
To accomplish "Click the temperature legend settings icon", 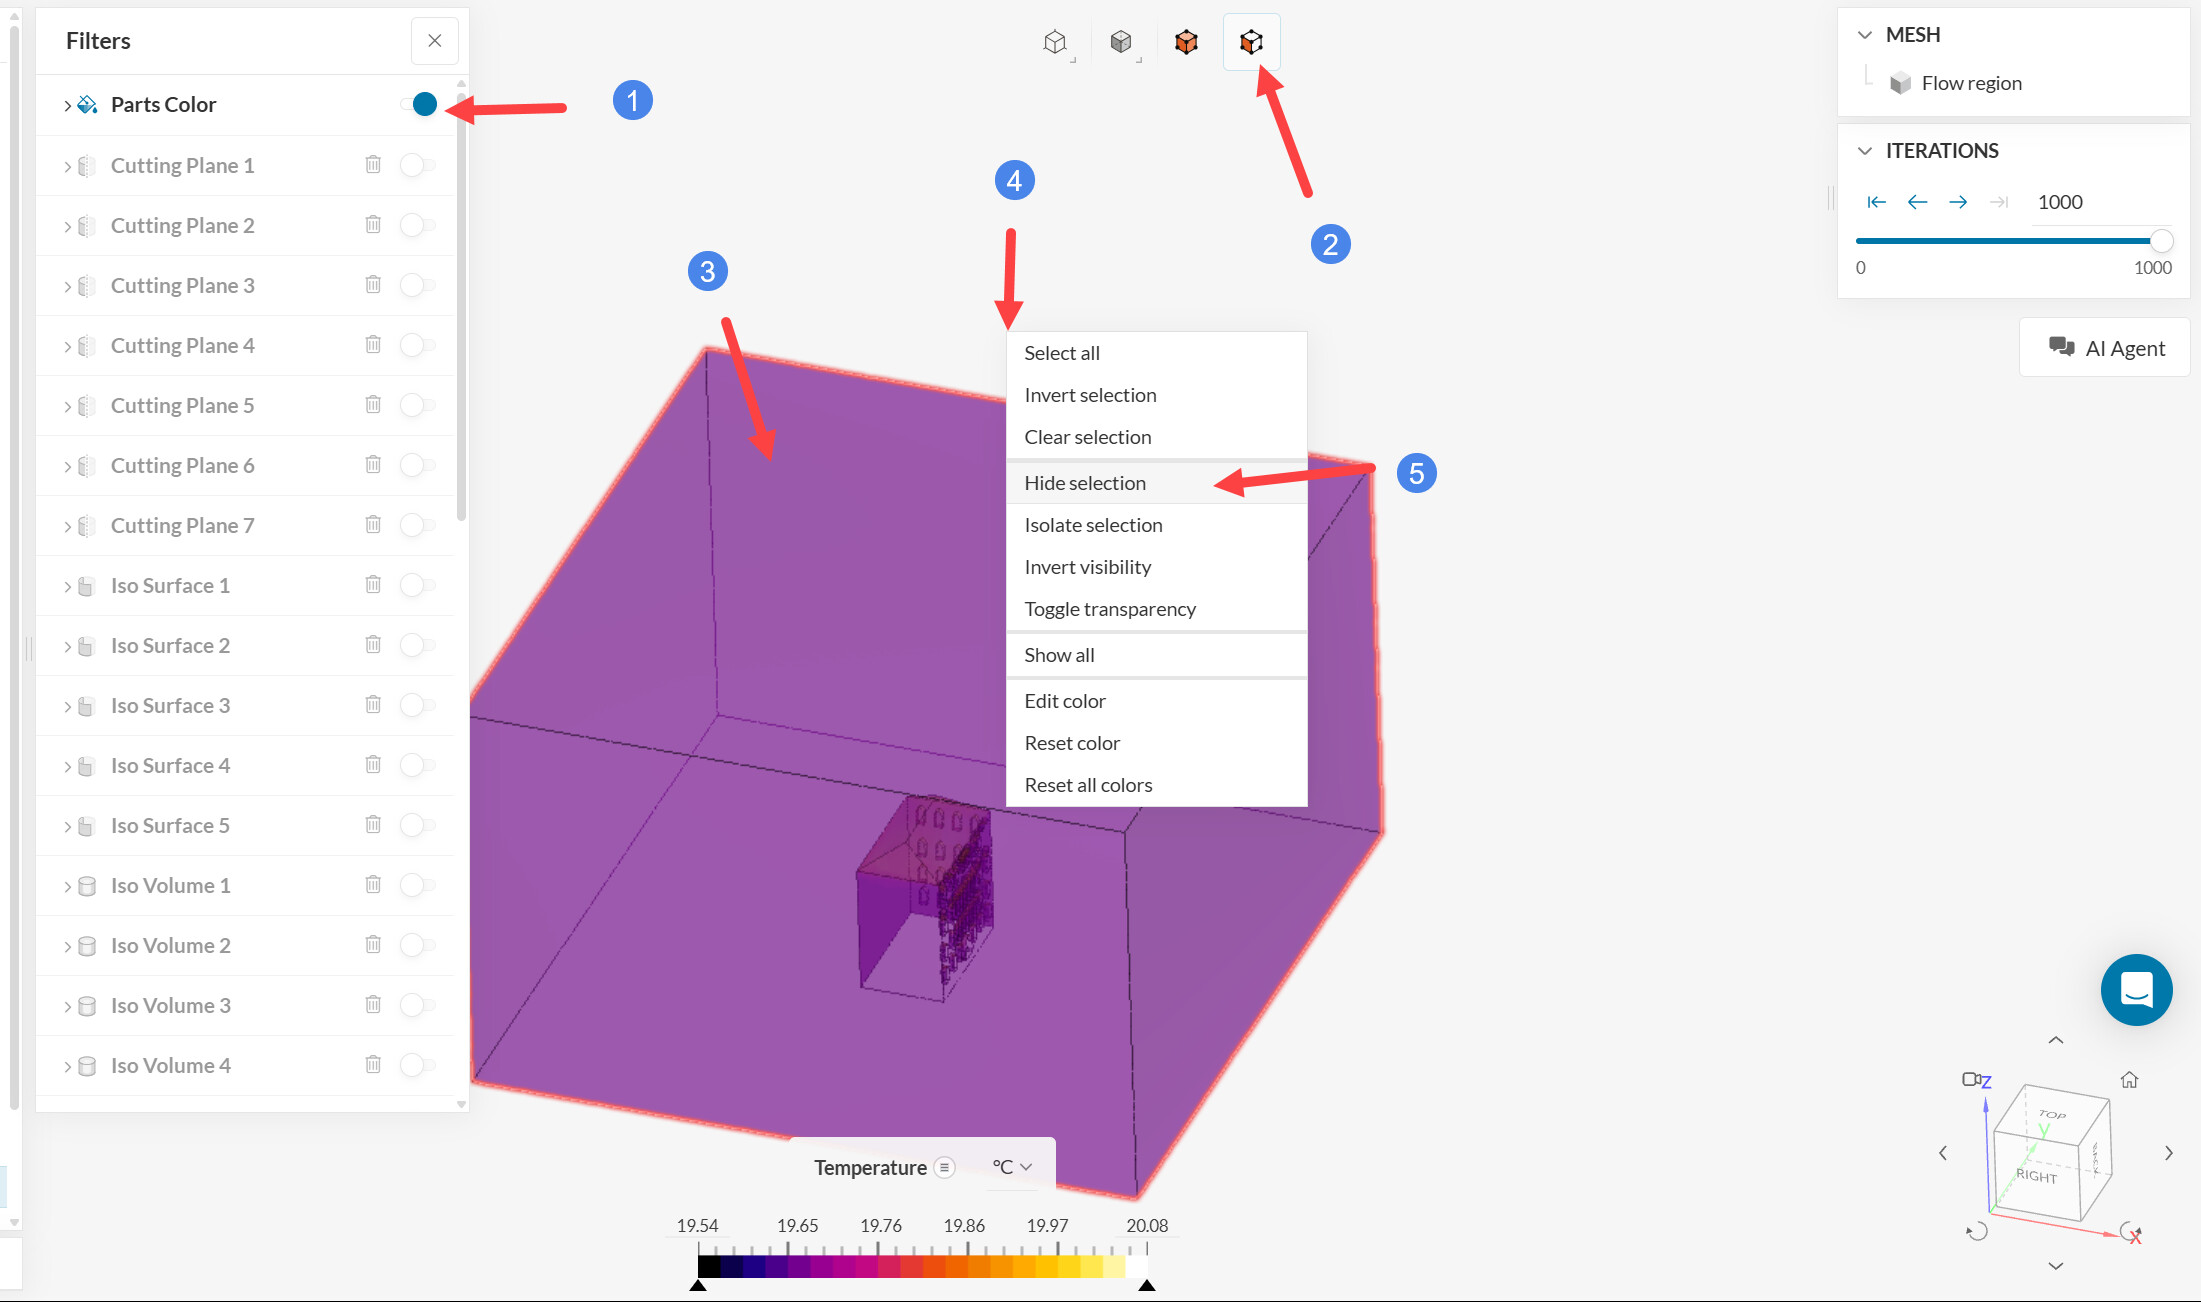I will point(944,1167).
